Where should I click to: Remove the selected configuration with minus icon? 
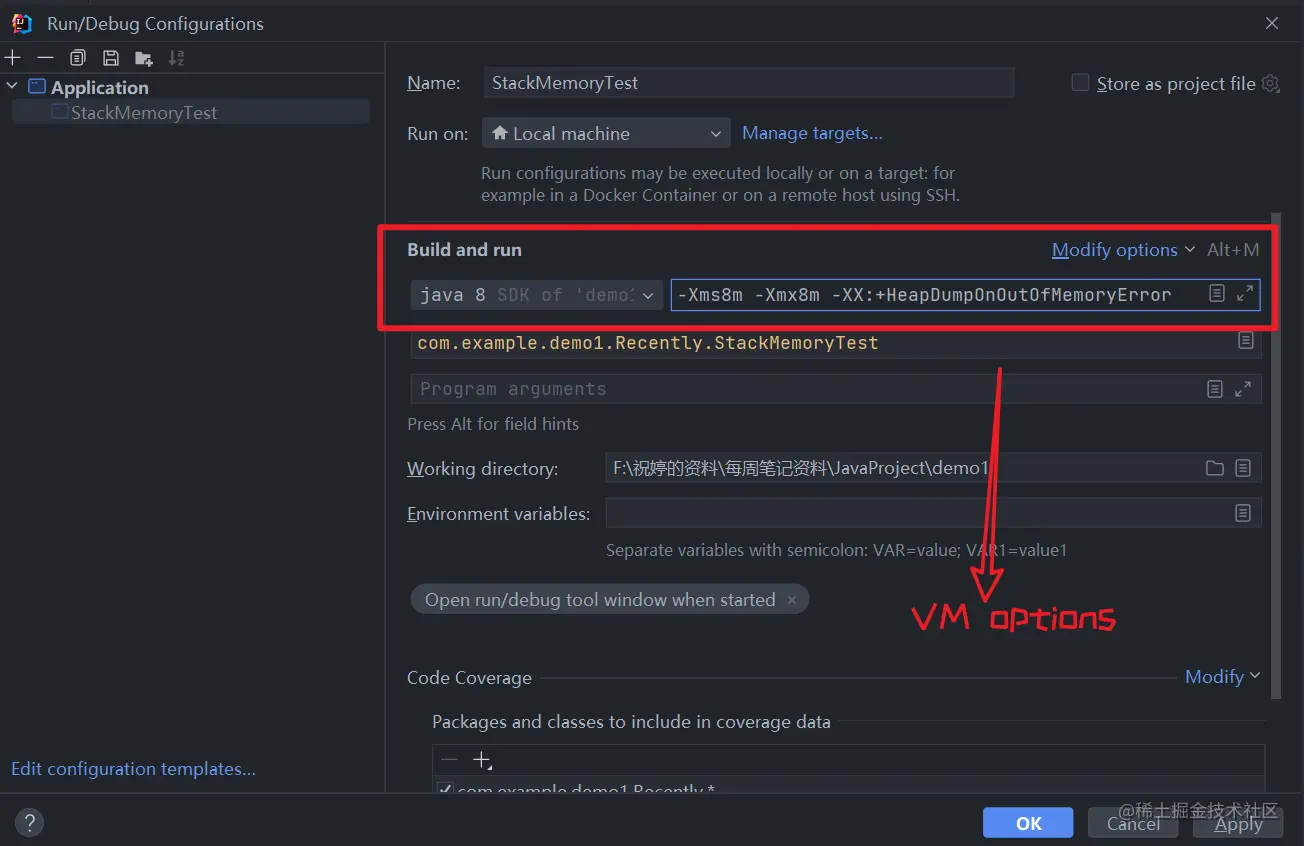[45, 57]
